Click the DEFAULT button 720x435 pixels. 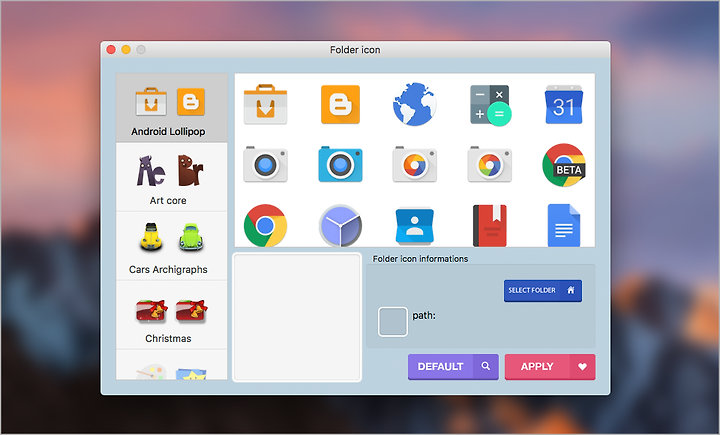coord(453,367)
